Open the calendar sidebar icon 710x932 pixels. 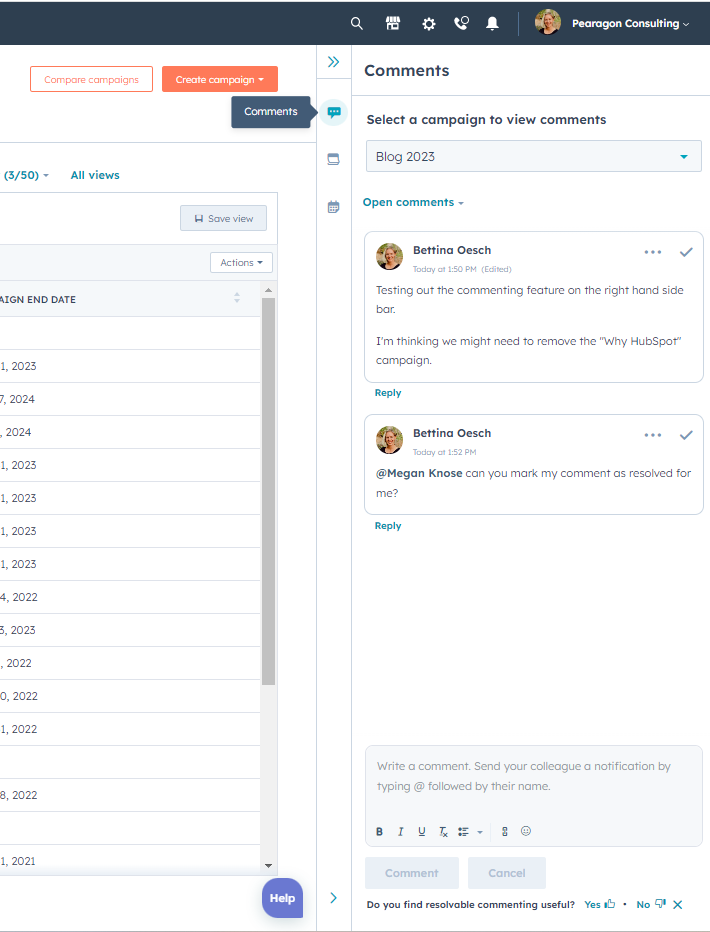click(x=333, y=207)
